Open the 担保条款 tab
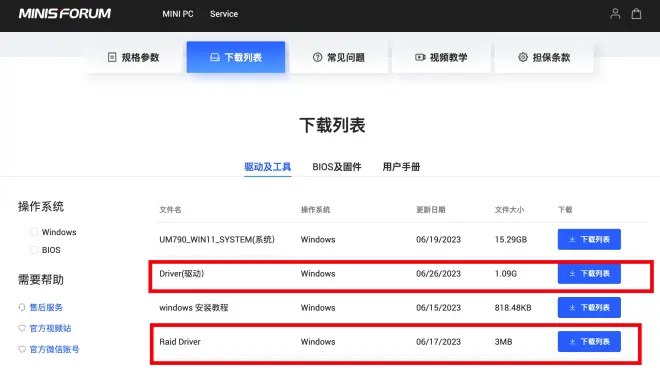The image size is (660, 378). point(544,57)
